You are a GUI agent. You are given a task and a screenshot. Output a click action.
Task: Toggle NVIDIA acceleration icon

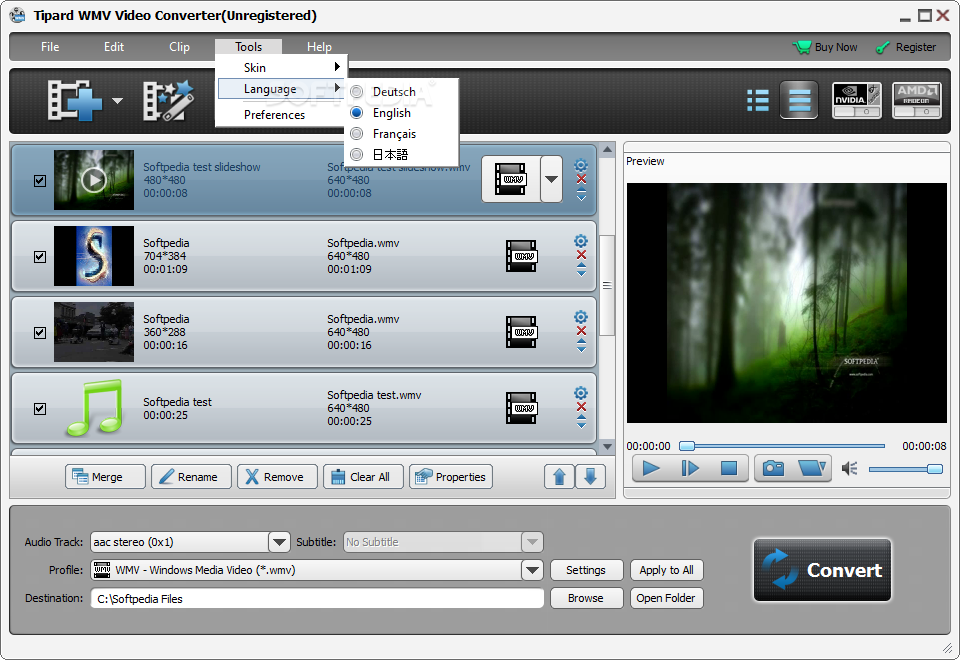point(857,100)
